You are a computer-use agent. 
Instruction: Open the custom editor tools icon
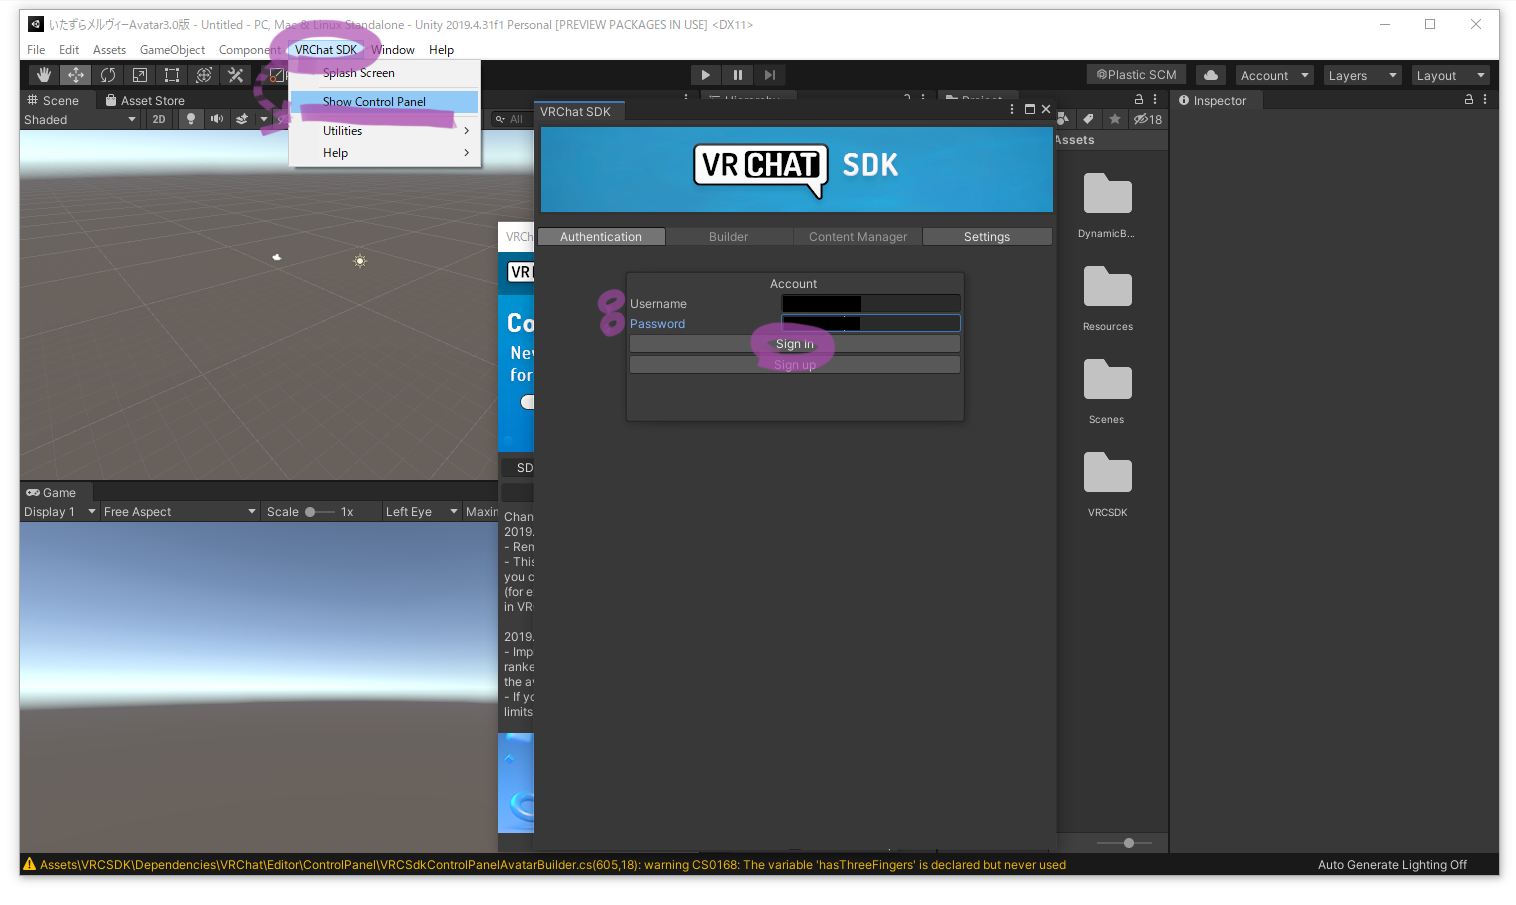[x=235, y=75]
